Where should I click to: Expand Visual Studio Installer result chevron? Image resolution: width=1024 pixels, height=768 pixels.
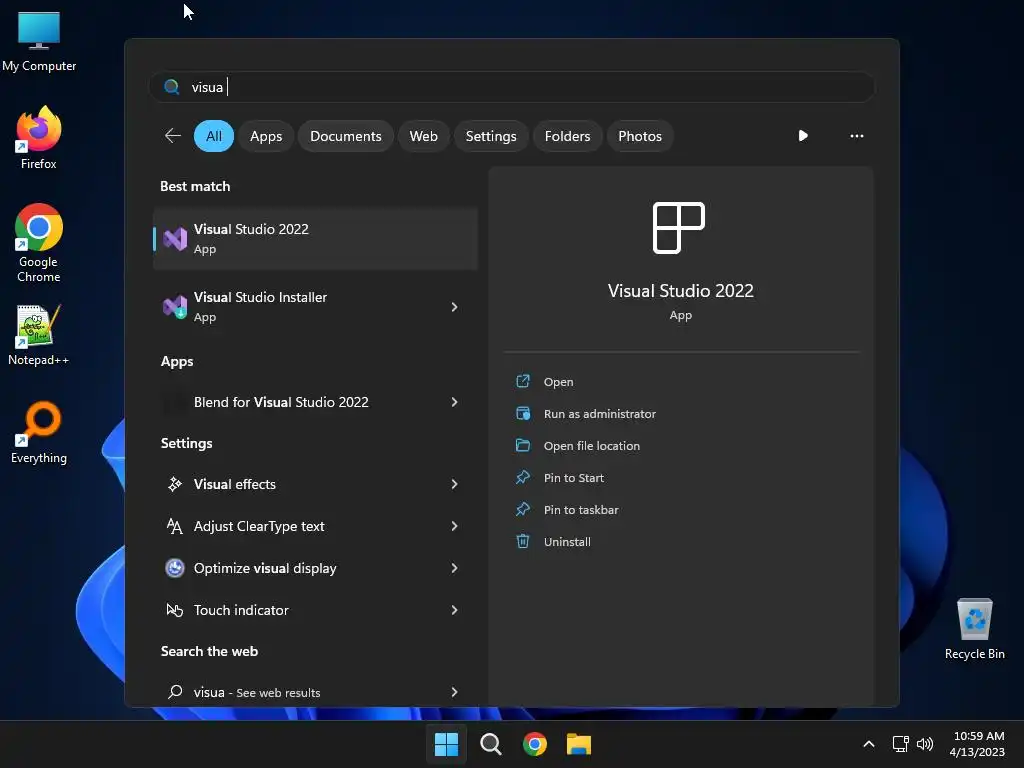coord(455,306)
